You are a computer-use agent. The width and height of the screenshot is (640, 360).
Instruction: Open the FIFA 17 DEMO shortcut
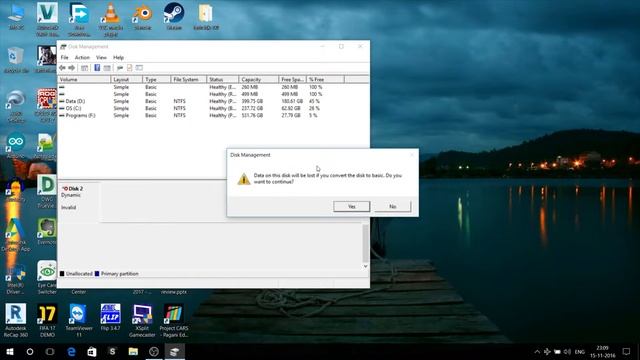tap(47, 320)
